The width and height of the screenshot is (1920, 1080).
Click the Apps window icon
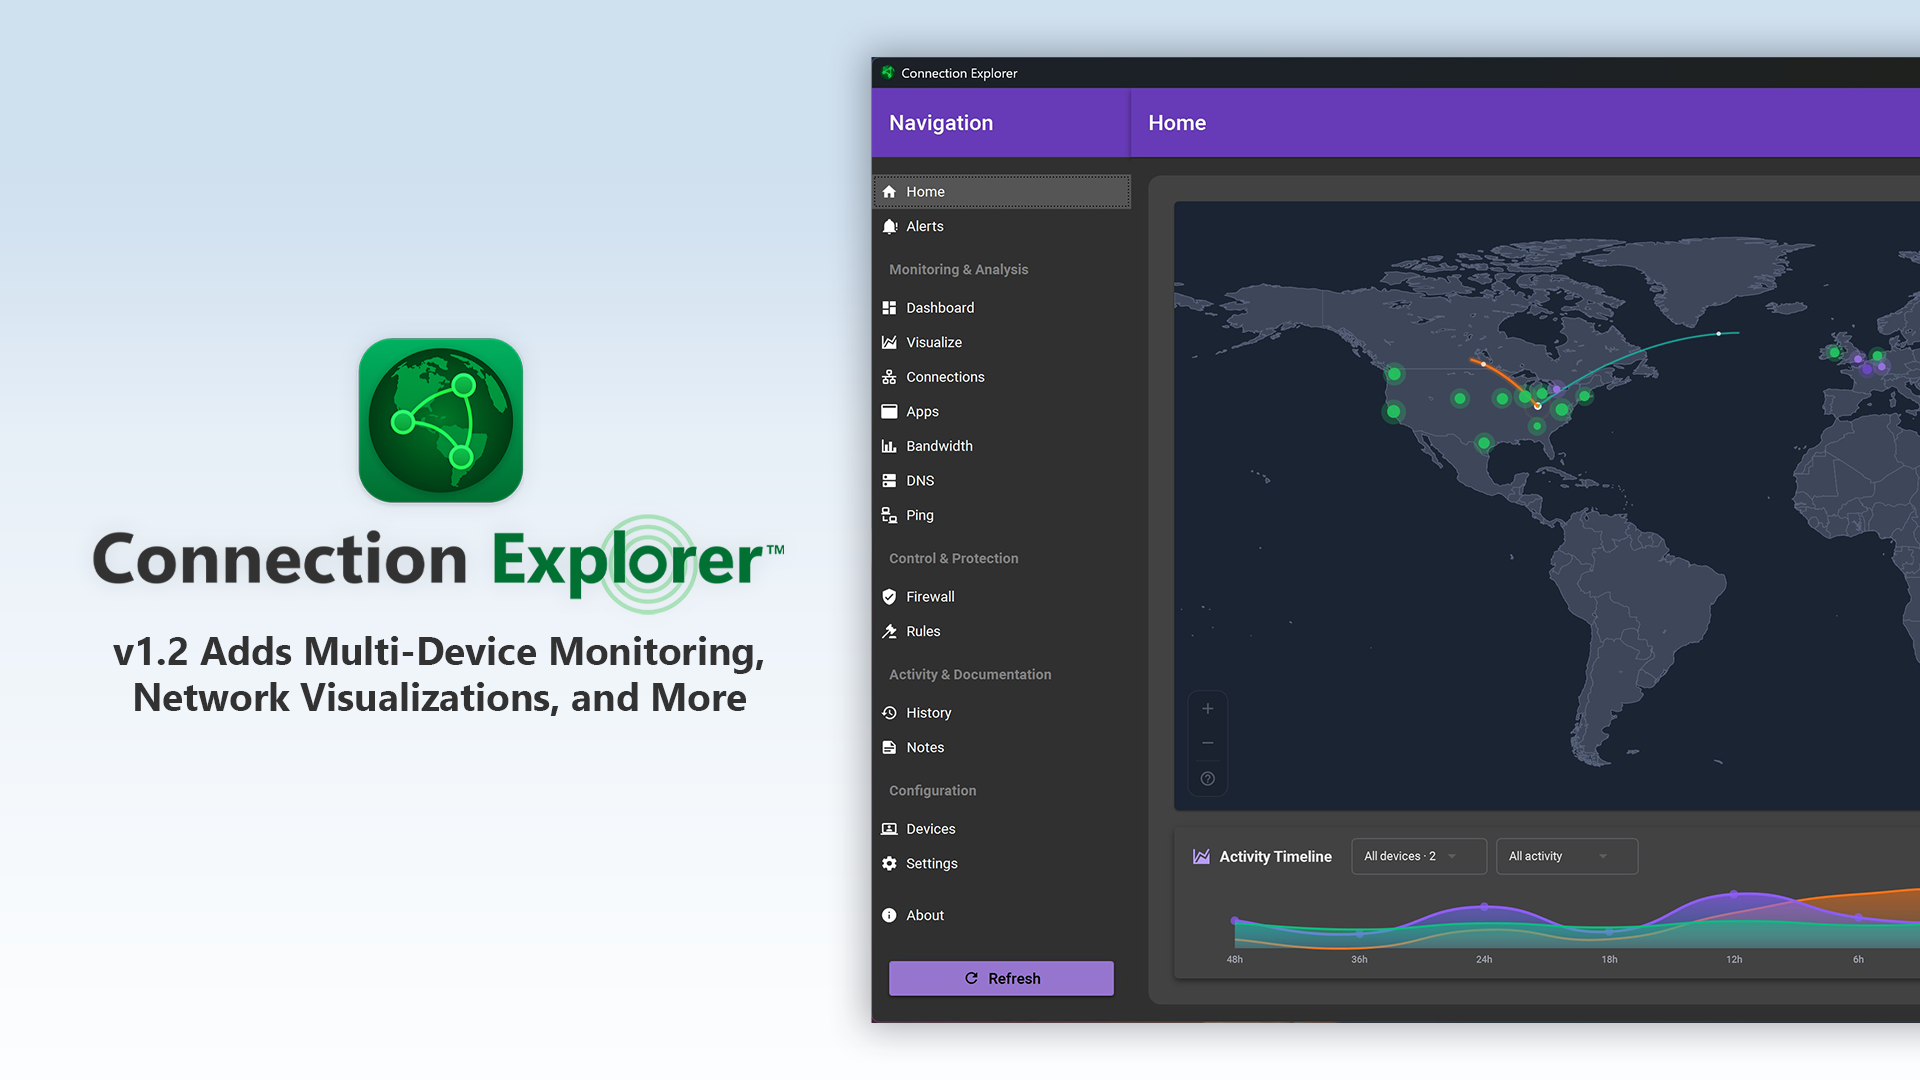click(889, 411)
